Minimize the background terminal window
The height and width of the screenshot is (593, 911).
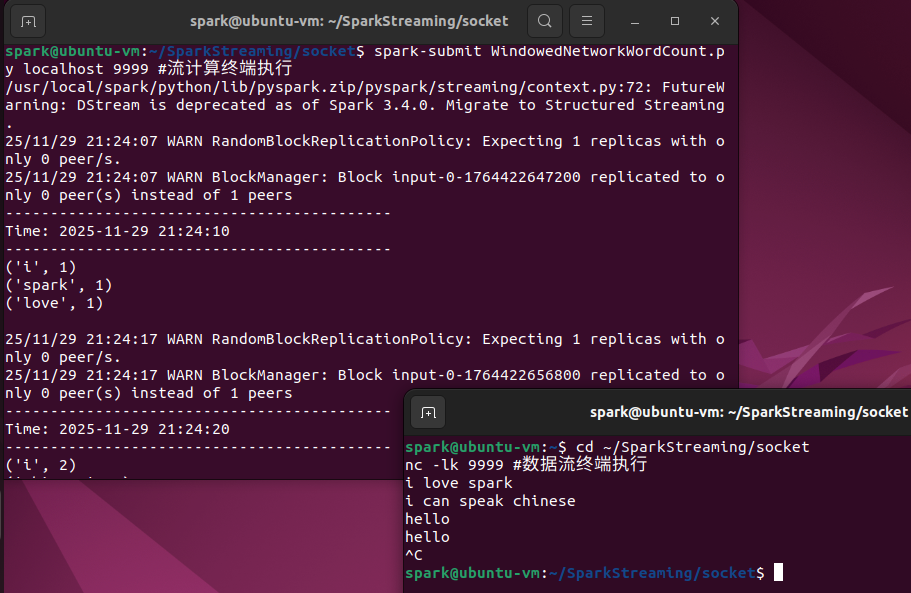[x=634, y=20]
